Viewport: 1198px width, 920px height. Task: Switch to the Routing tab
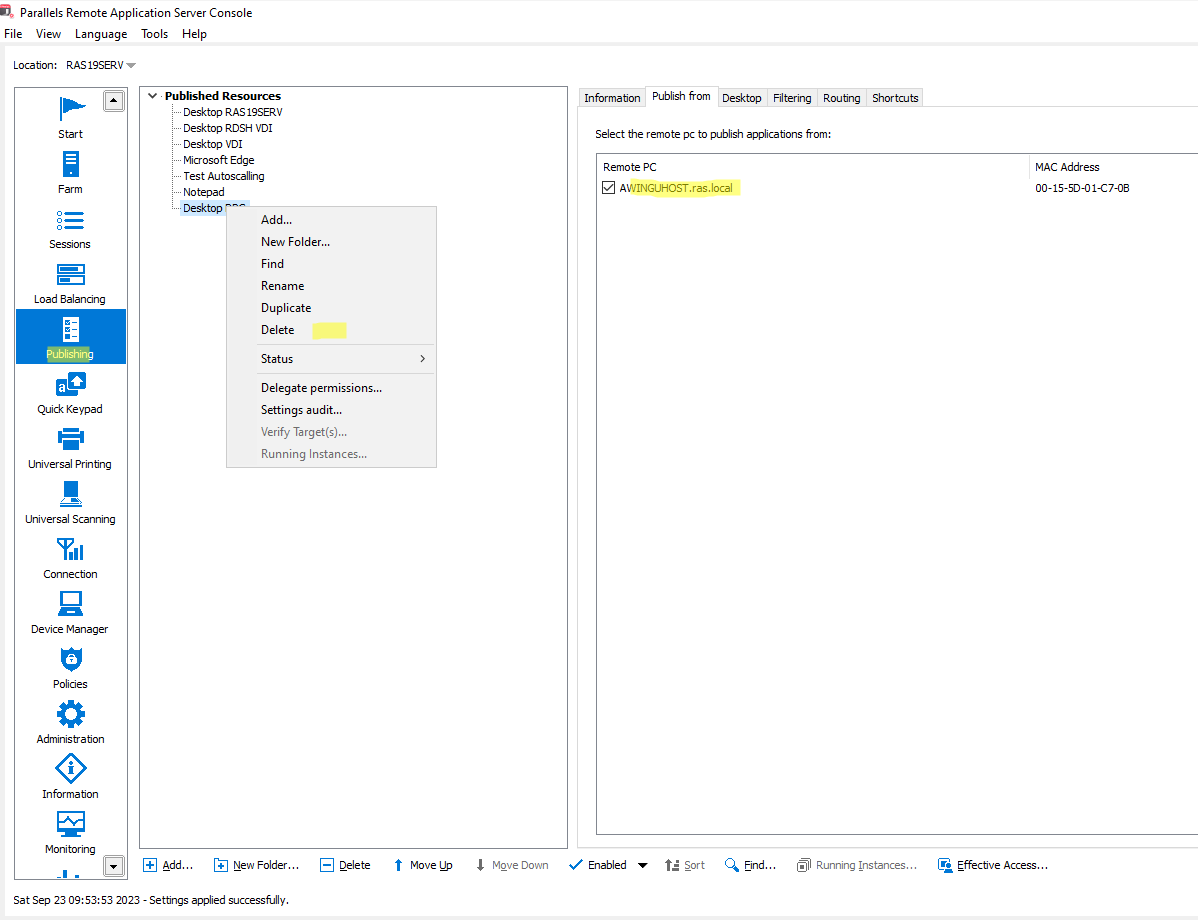coord(841,98)
